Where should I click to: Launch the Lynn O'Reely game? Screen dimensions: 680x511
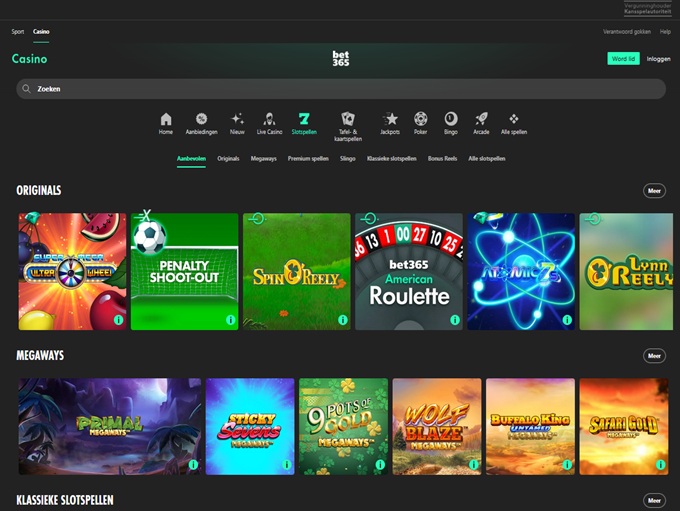(626, 272)
